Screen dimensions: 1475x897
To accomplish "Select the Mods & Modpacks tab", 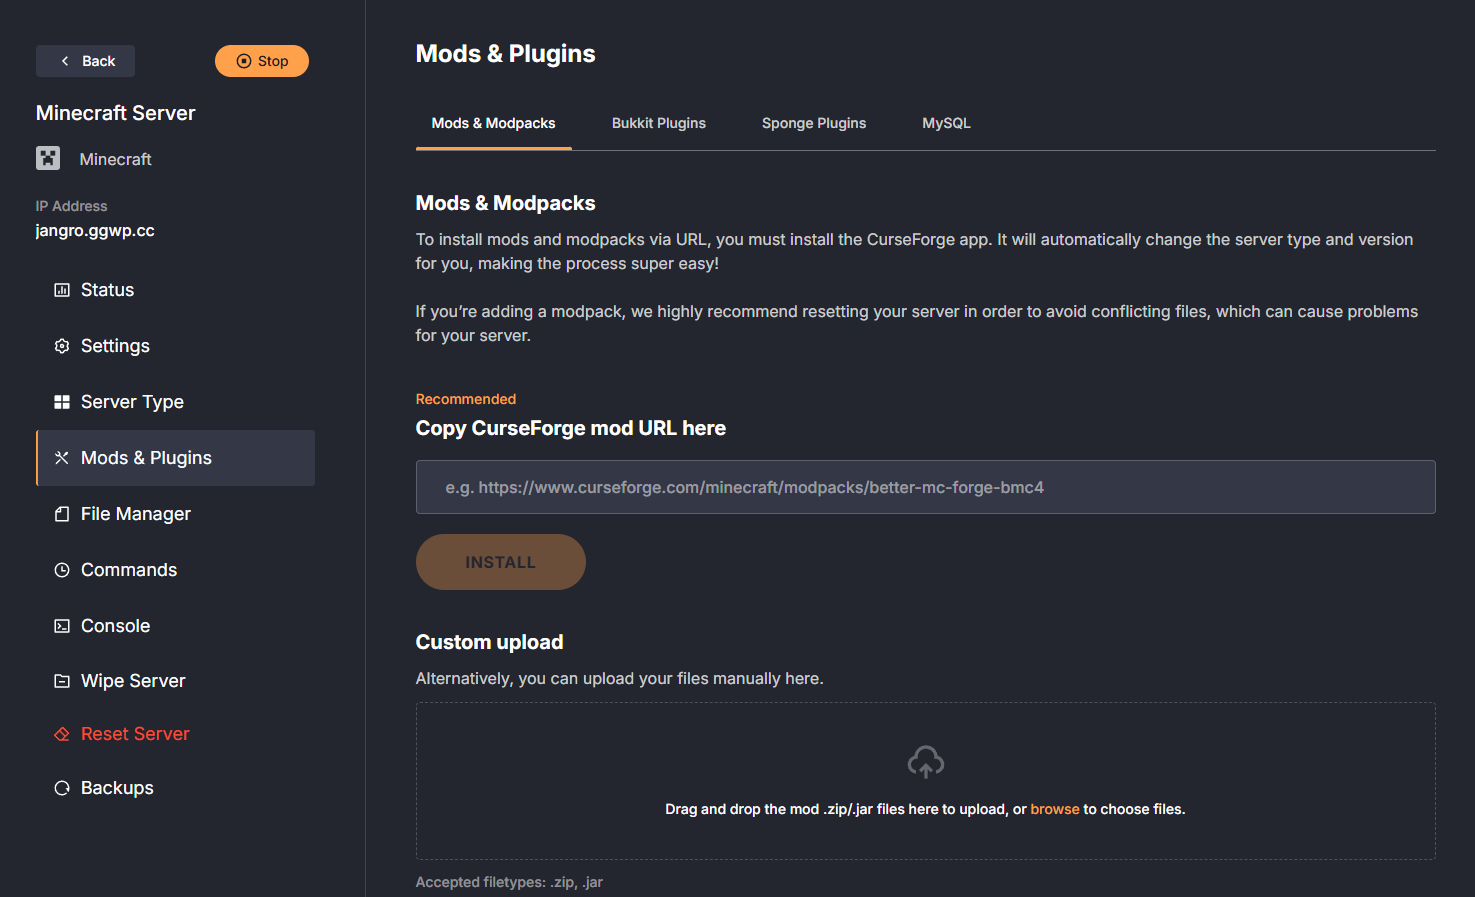I will [493, 122].
